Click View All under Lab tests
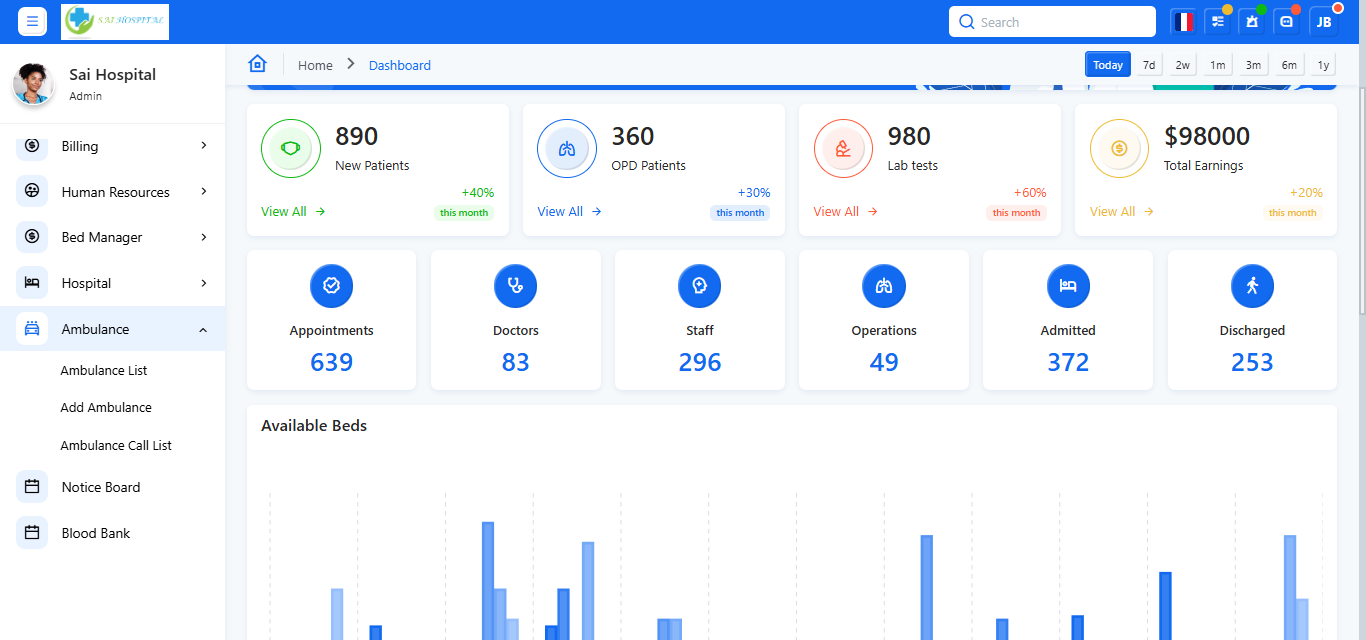 click(844, 212)
